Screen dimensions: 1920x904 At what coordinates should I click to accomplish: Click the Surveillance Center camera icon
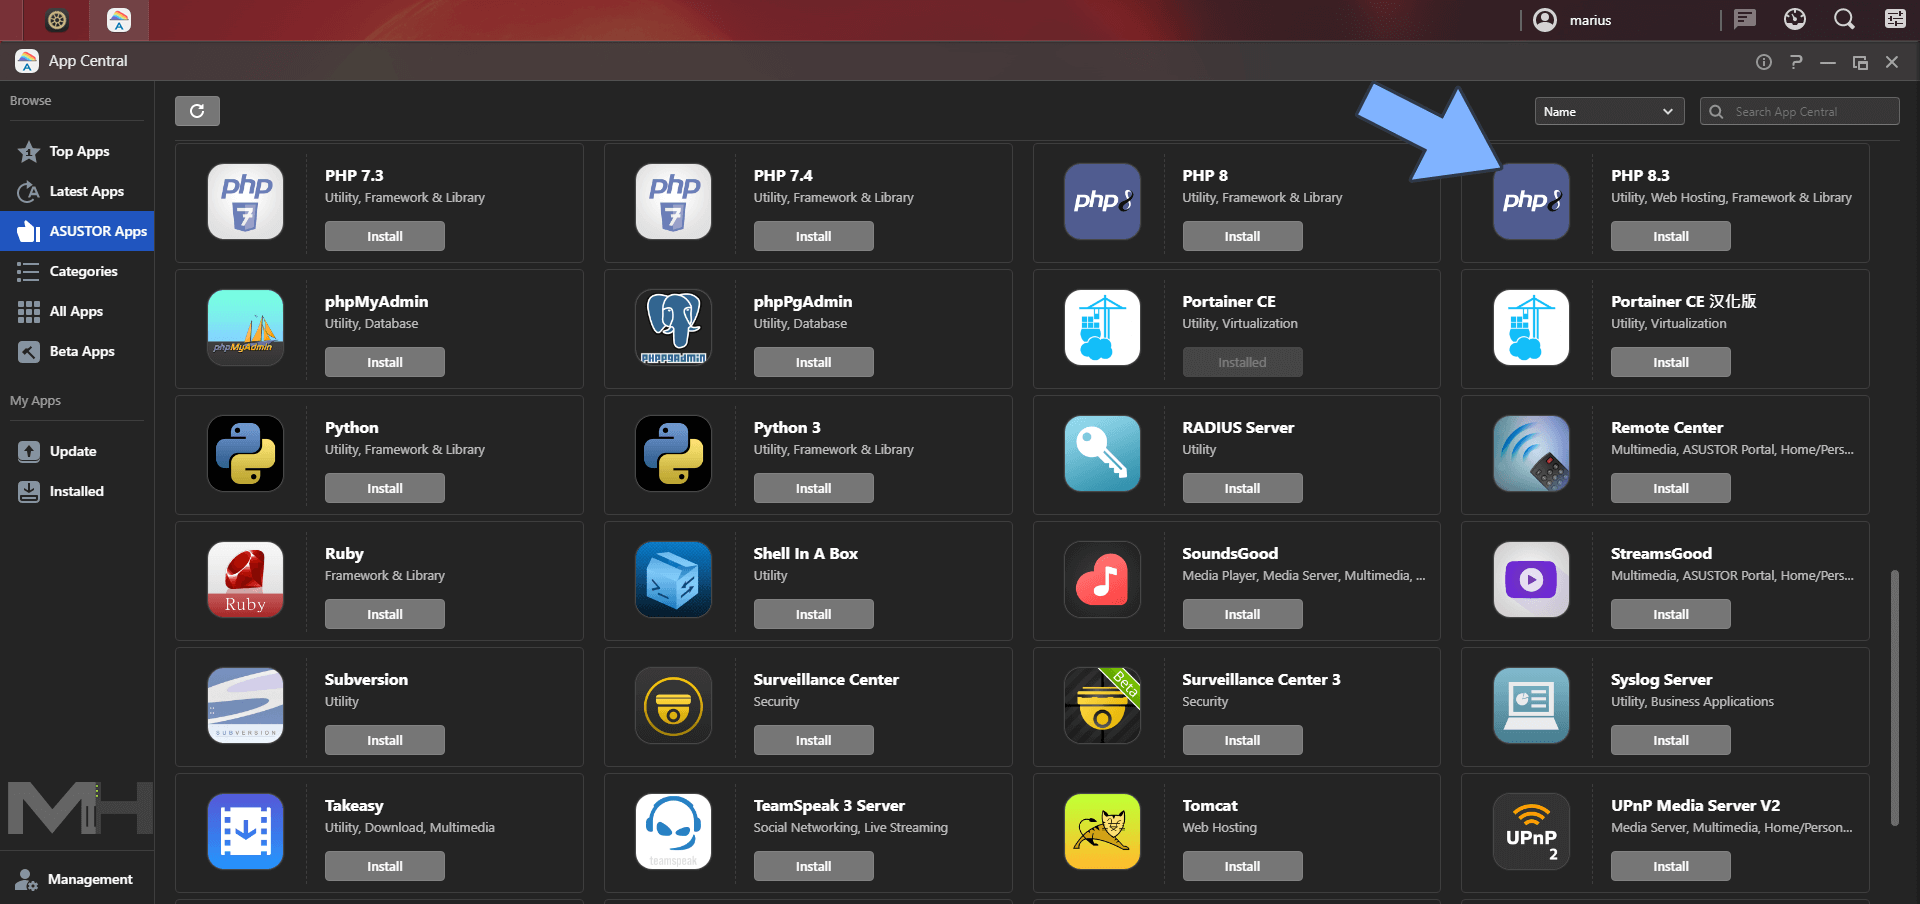coord(673,706)
